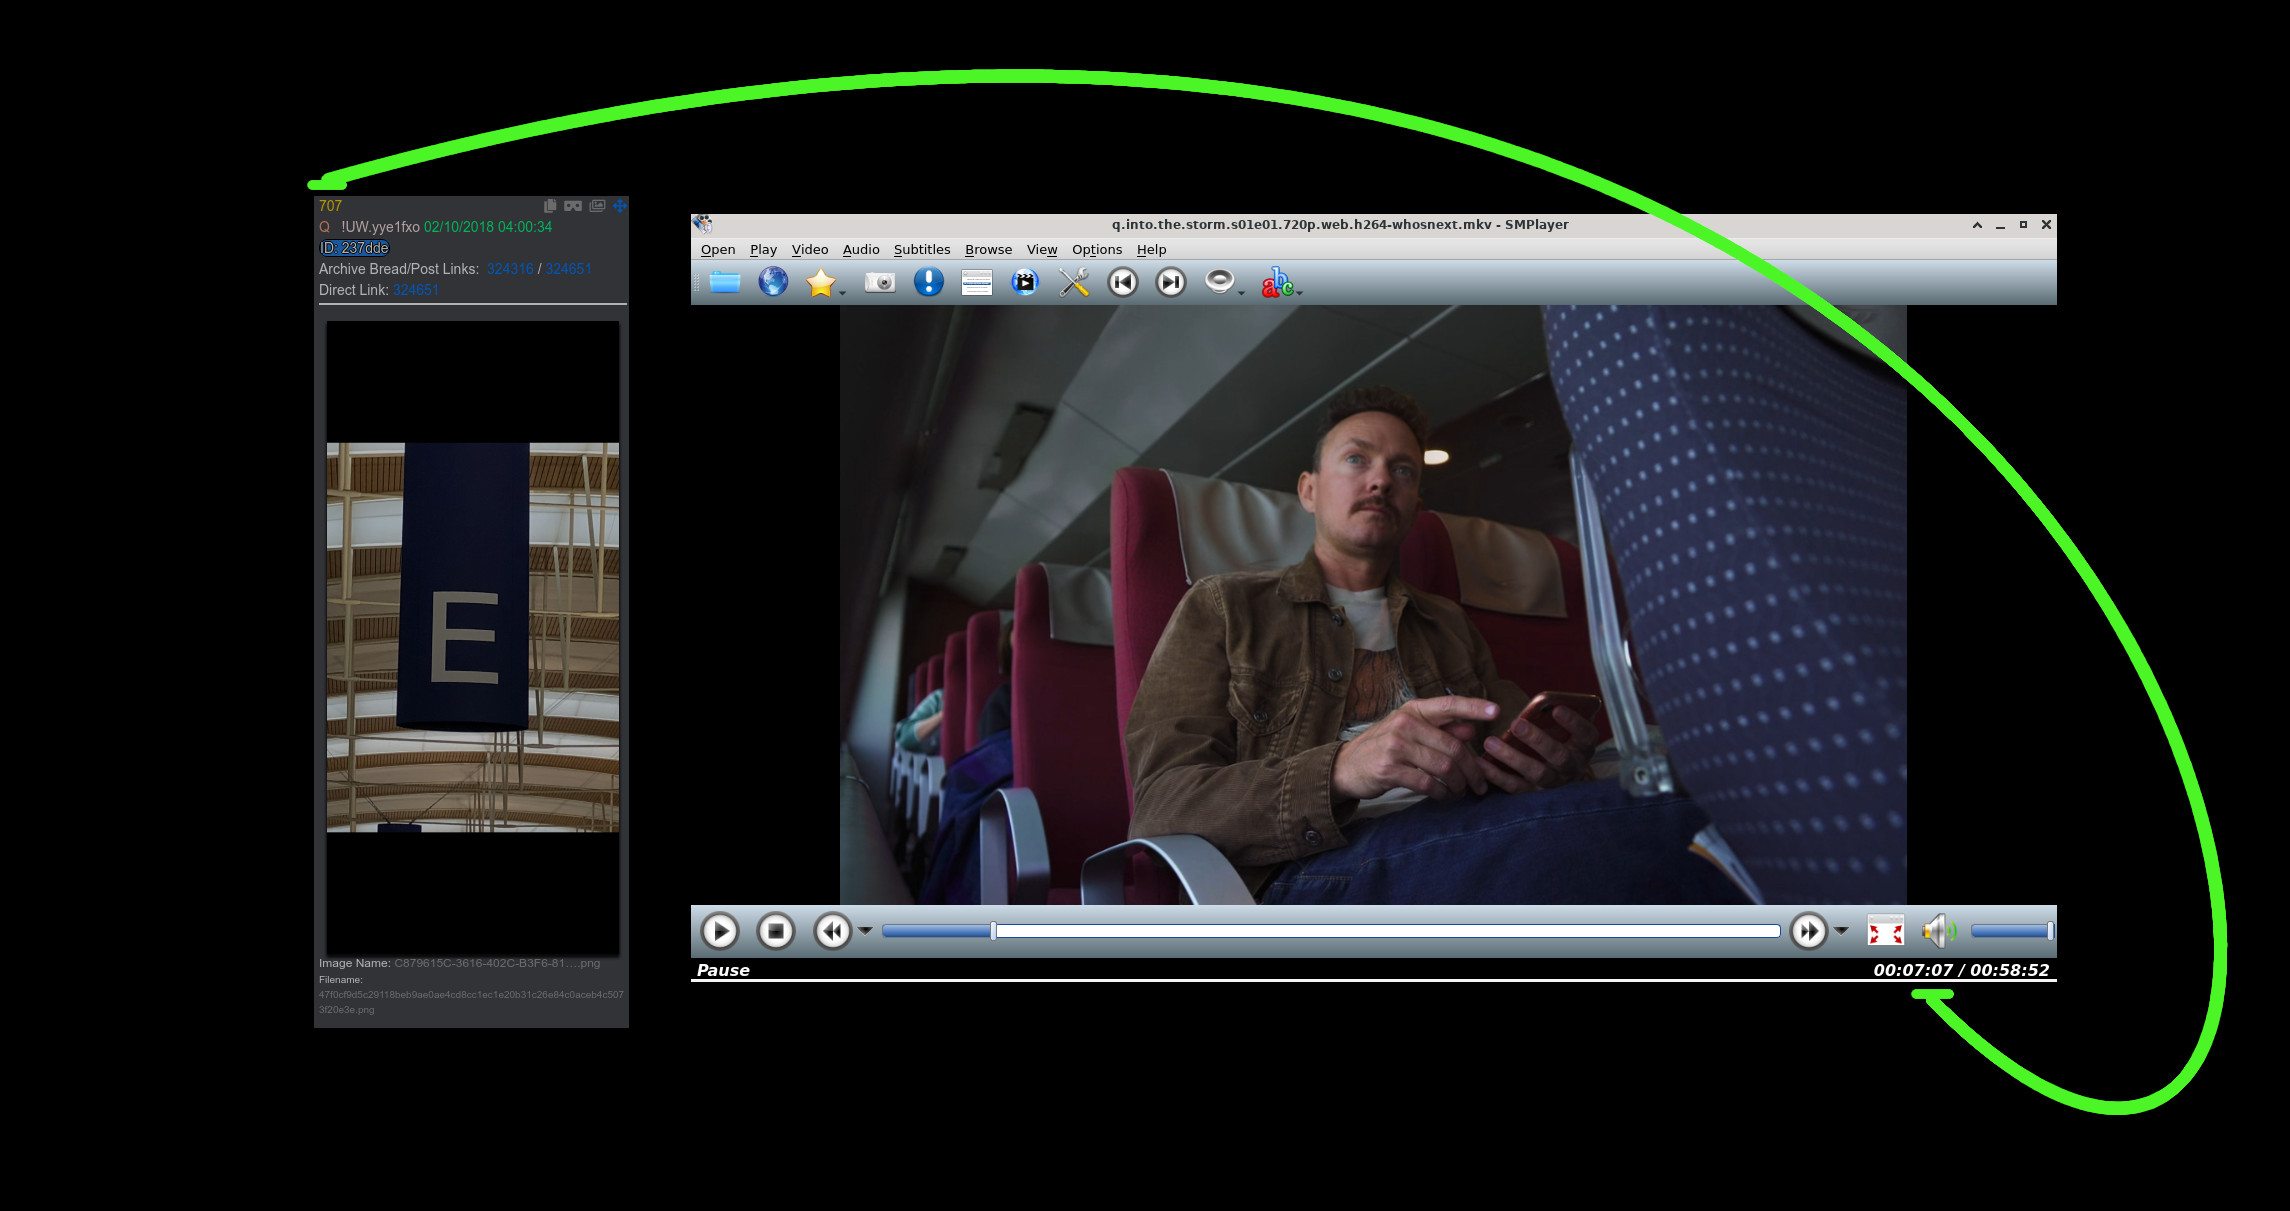Go to previous item in playlist

coord(1123,283)
